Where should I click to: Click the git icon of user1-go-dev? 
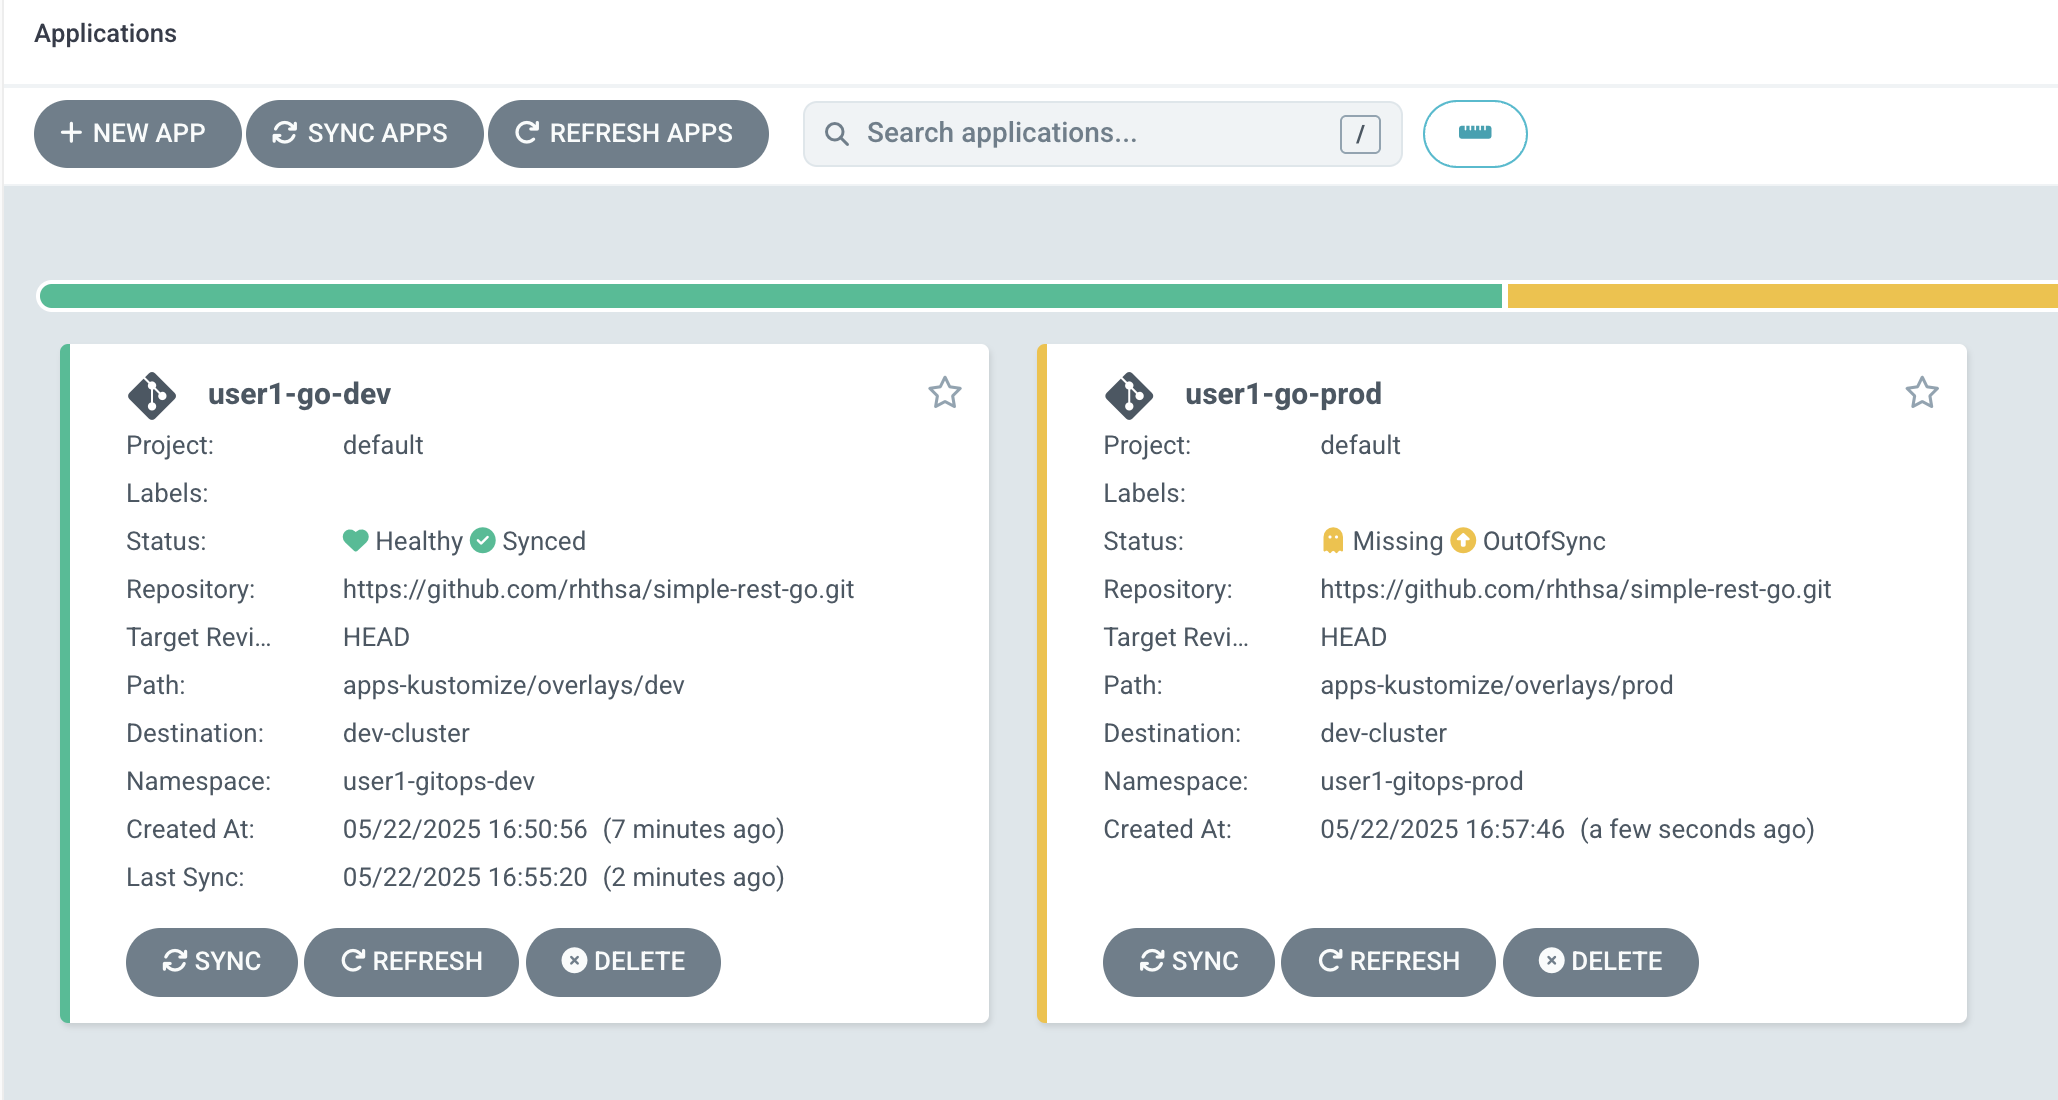pos(152,395)
